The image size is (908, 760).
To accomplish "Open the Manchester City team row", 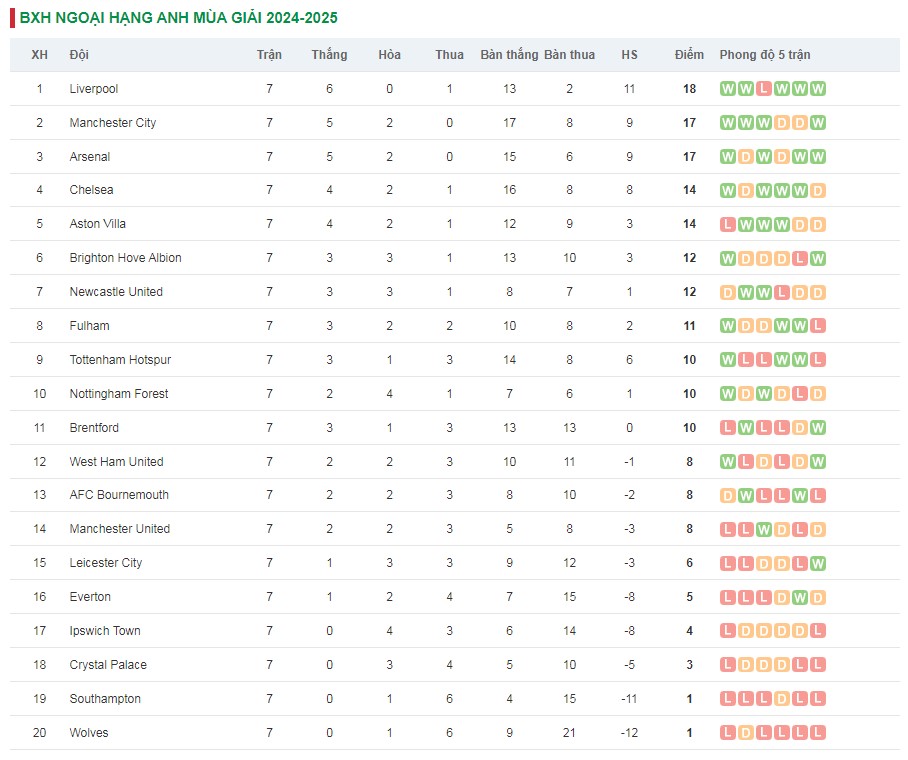I will [x=455, y=123].
